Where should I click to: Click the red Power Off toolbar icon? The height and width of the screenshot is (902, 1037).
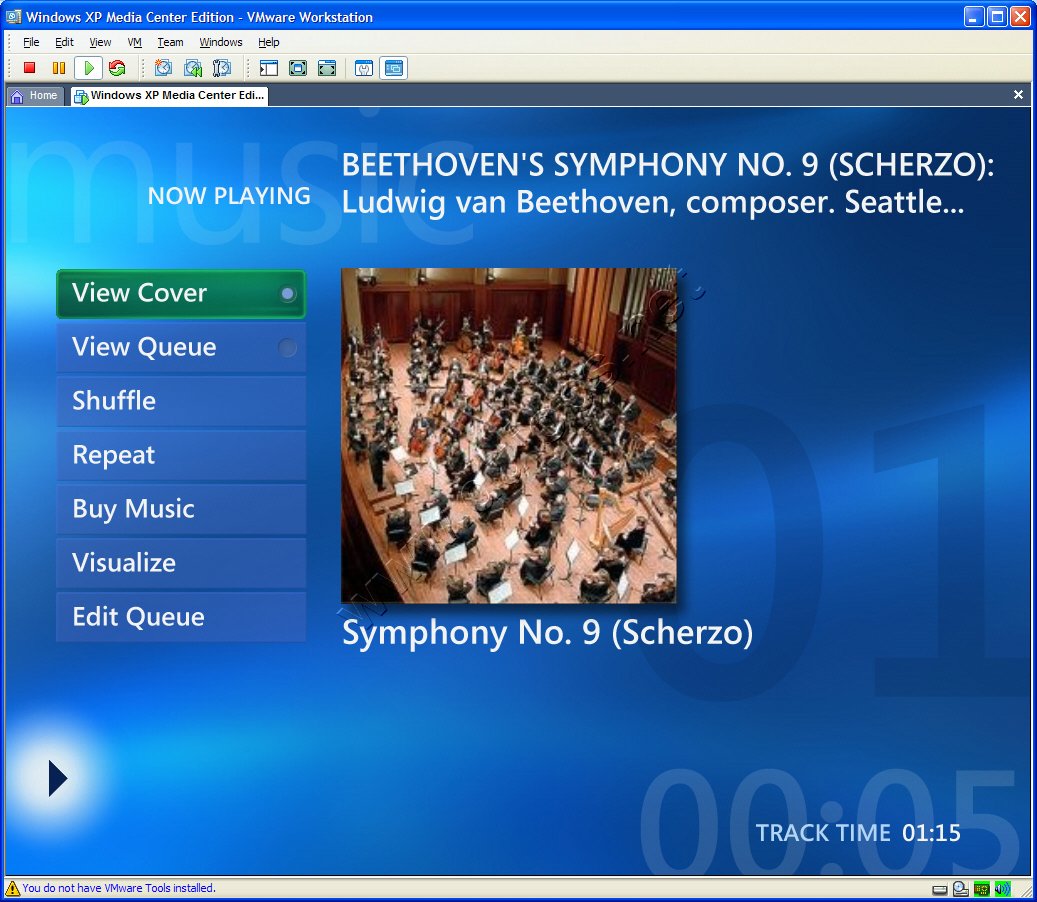pos(29,67)
